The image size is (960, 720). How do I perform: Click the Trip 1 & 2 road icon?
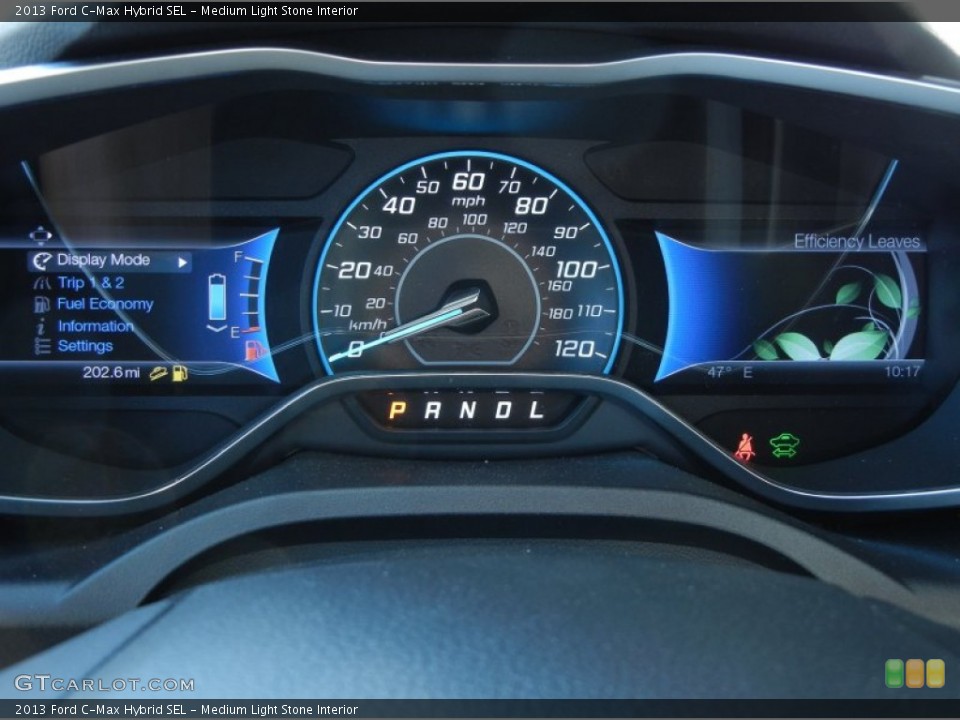tap(42, 283)
